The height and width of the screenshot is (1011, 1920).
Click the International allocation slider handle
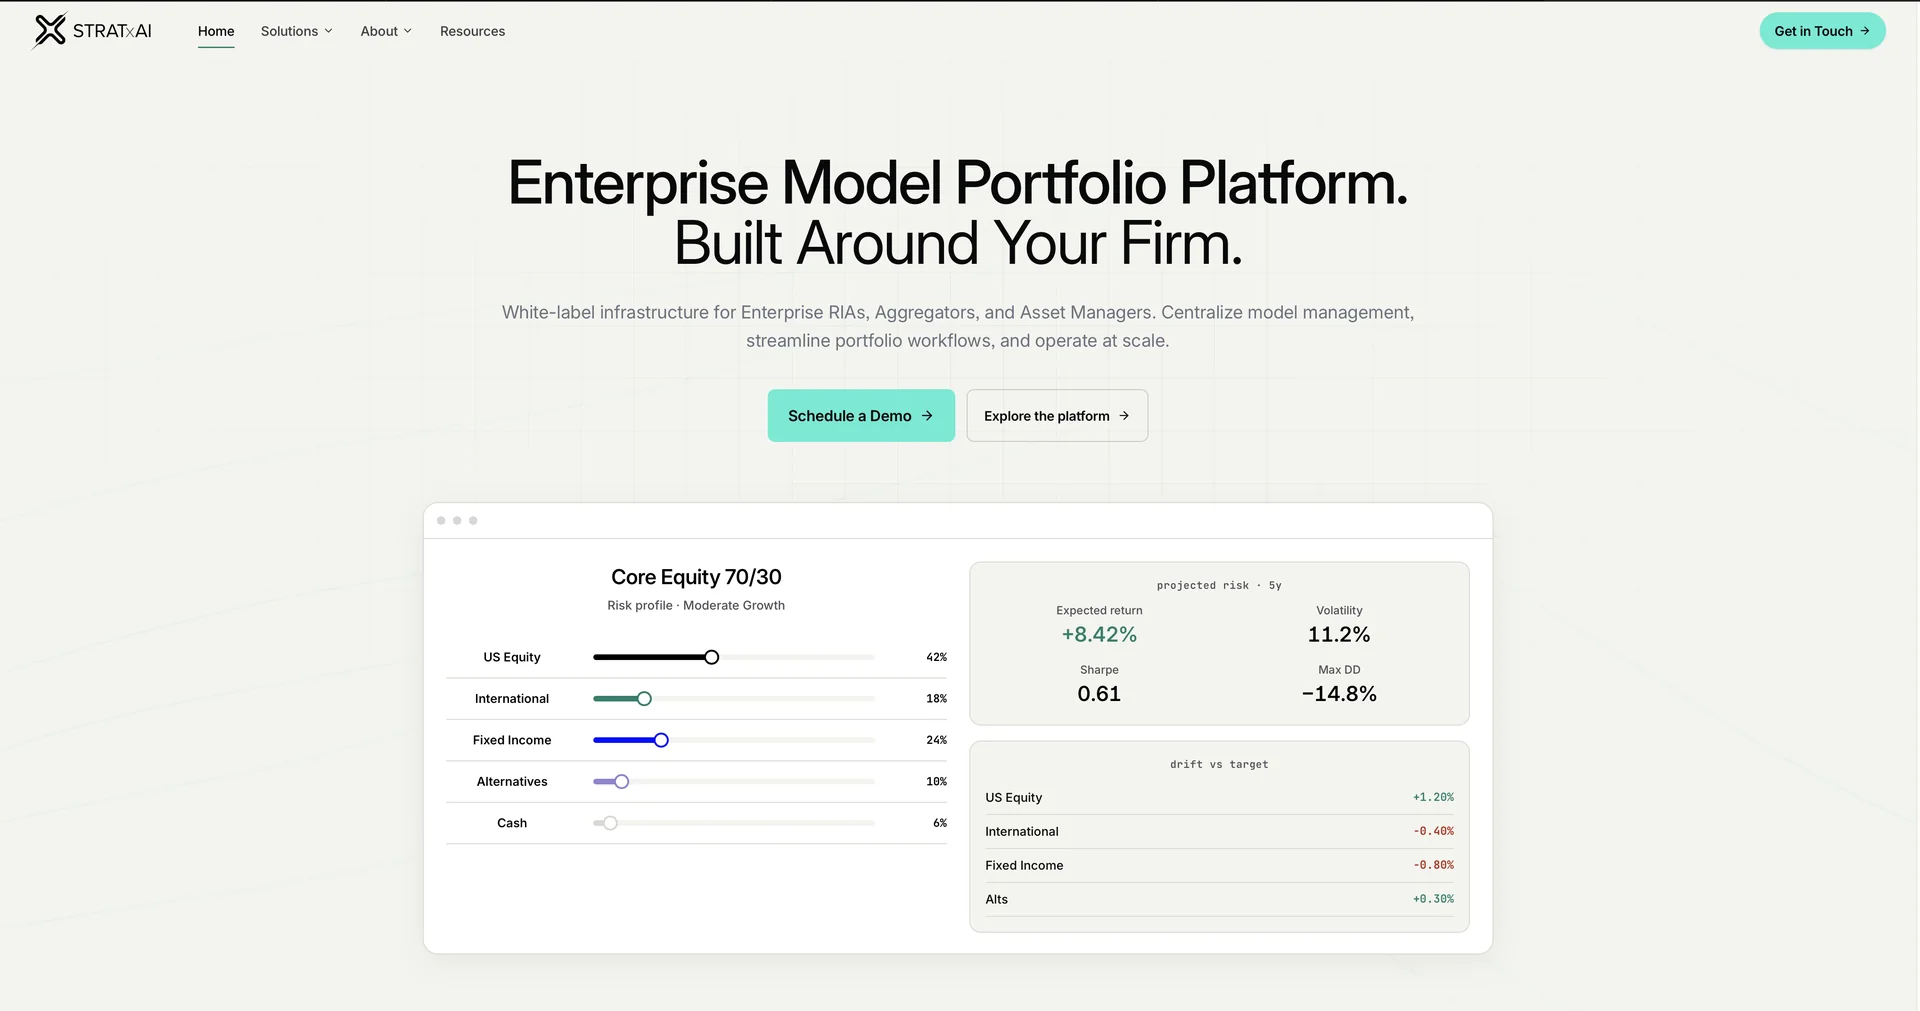pyautogui.click(x=644, y=699)
